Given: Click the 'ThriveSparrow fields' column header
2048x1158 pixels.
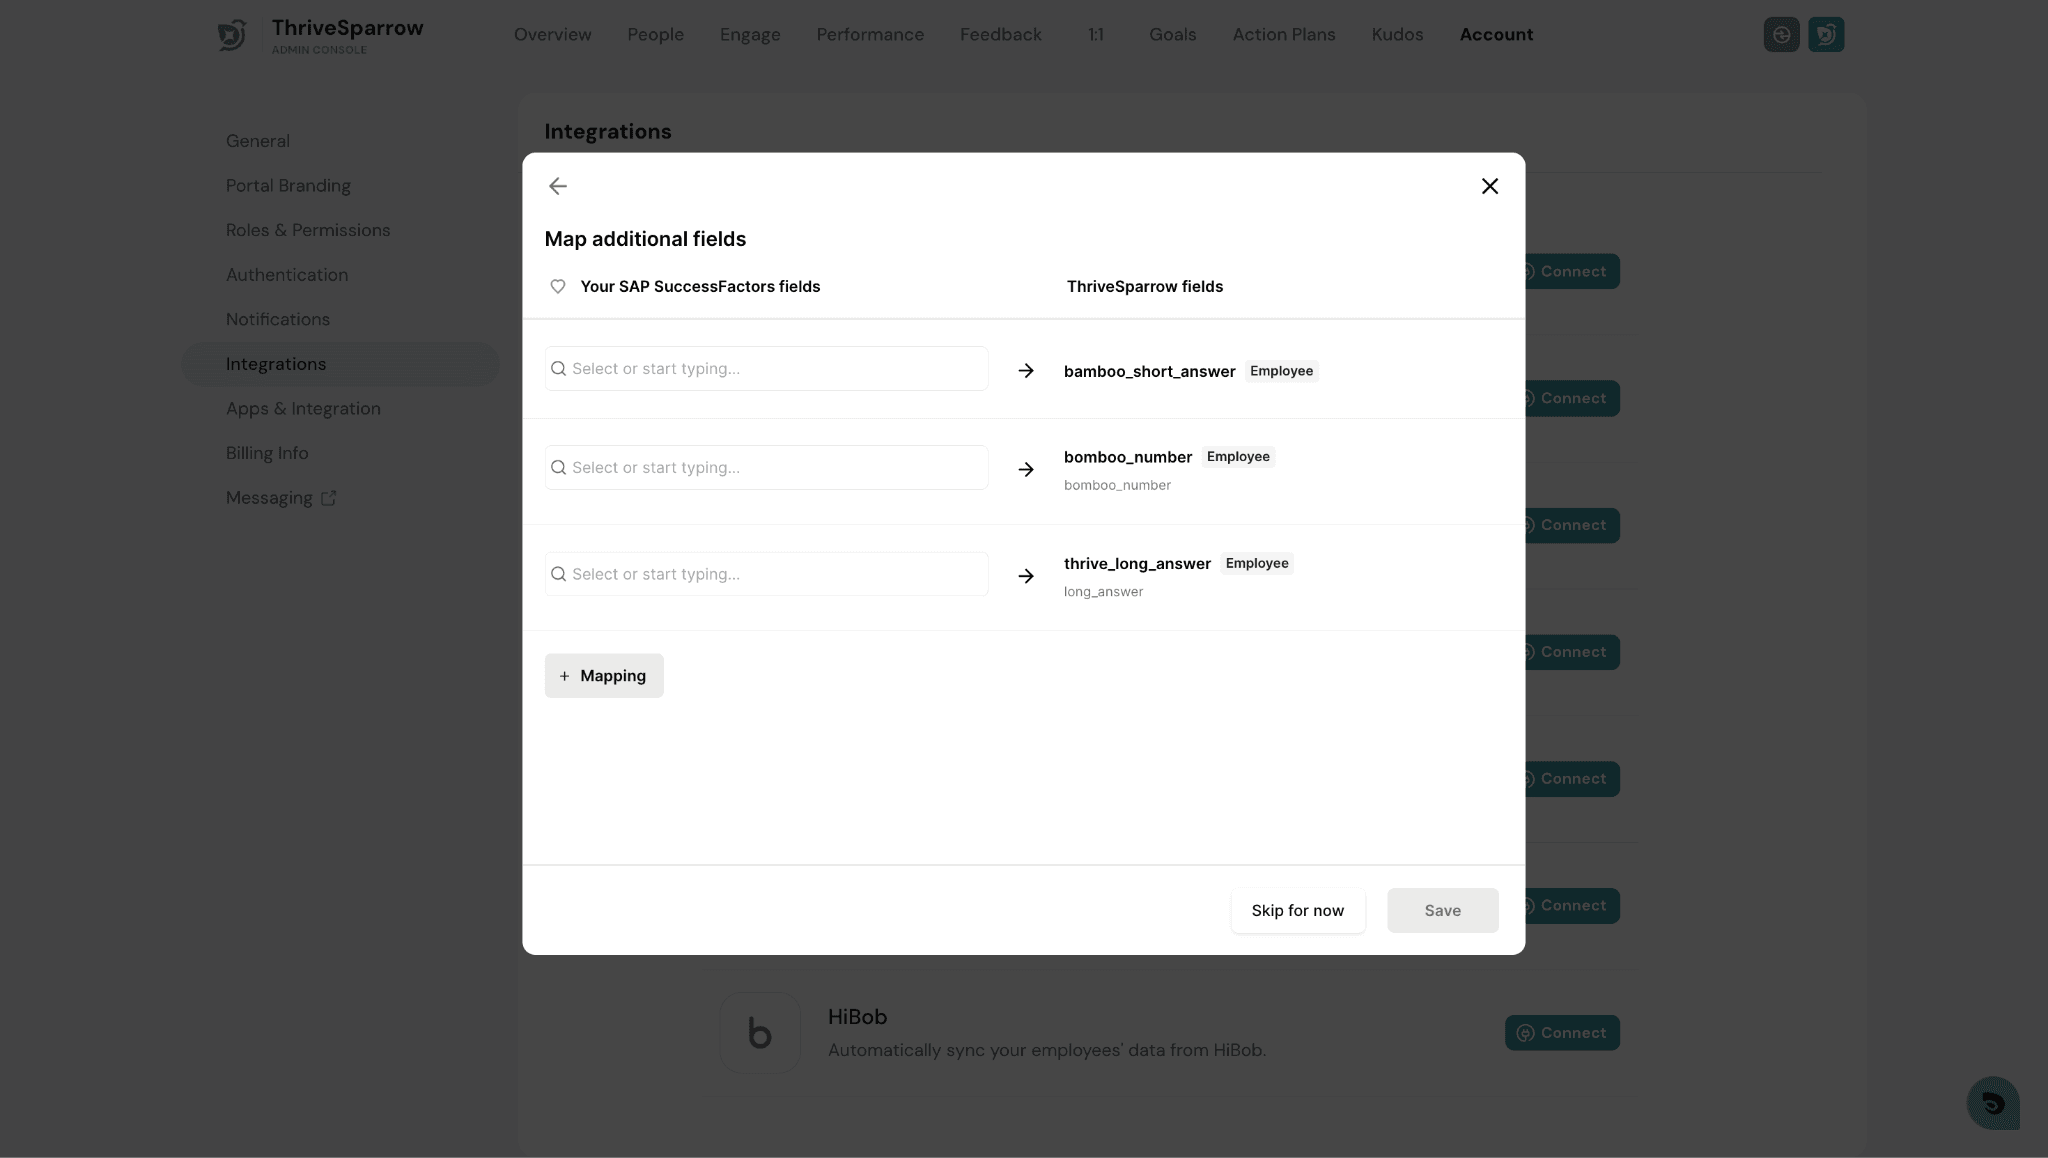Looking at the screenshot, I should click(1145, 286).
